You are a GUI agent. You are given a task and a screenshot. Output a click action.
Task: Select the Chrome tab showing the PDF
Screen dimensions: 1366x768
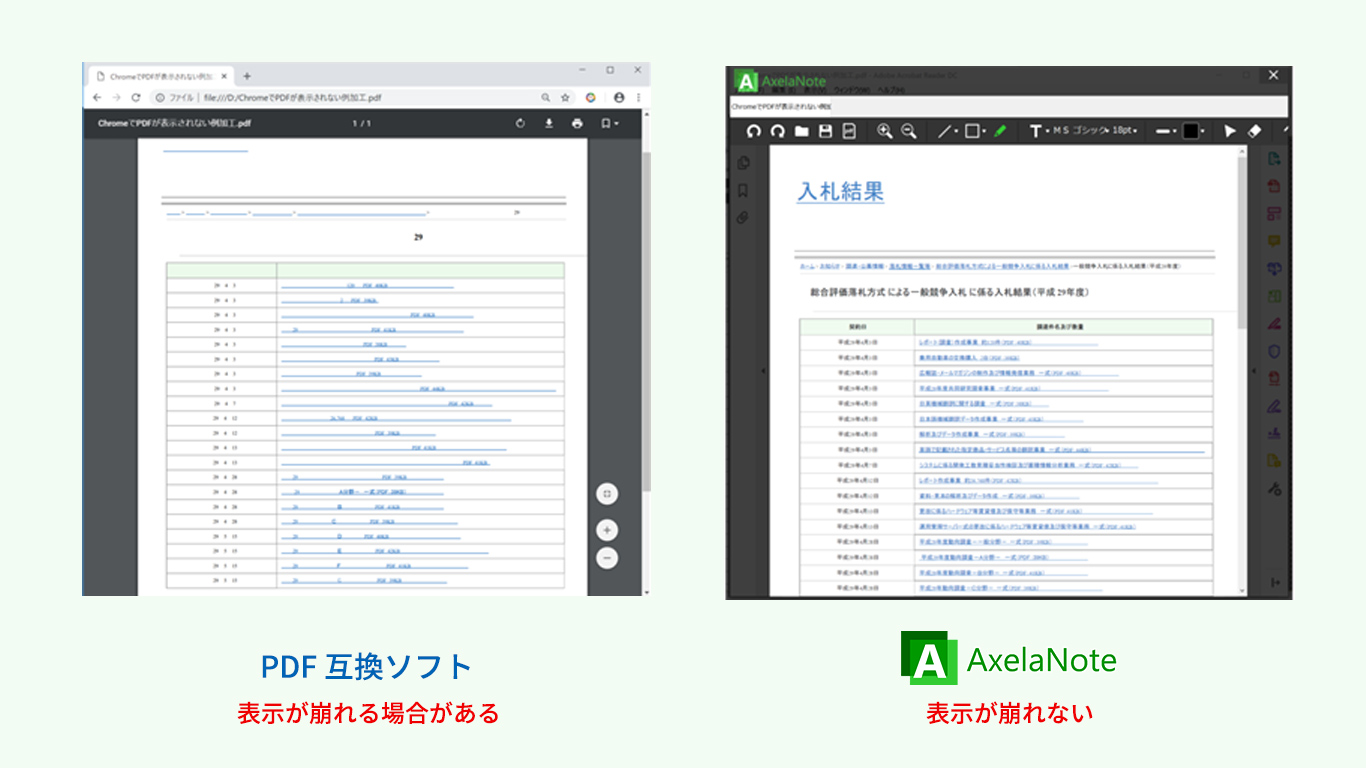tap(161, 76)
